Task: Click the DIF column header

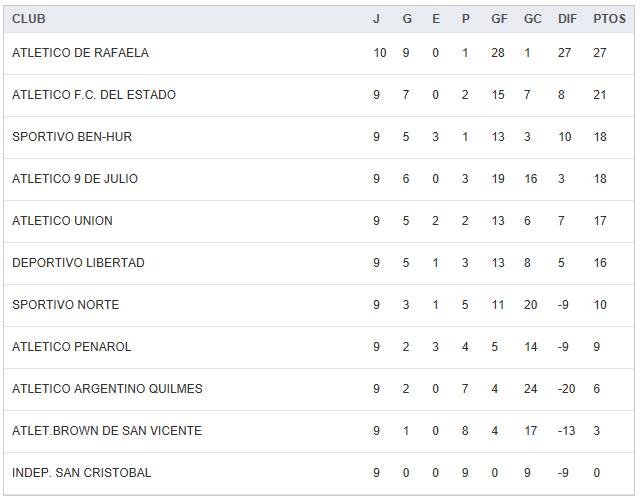Action: pyautogui.click(x=568, y=19)
